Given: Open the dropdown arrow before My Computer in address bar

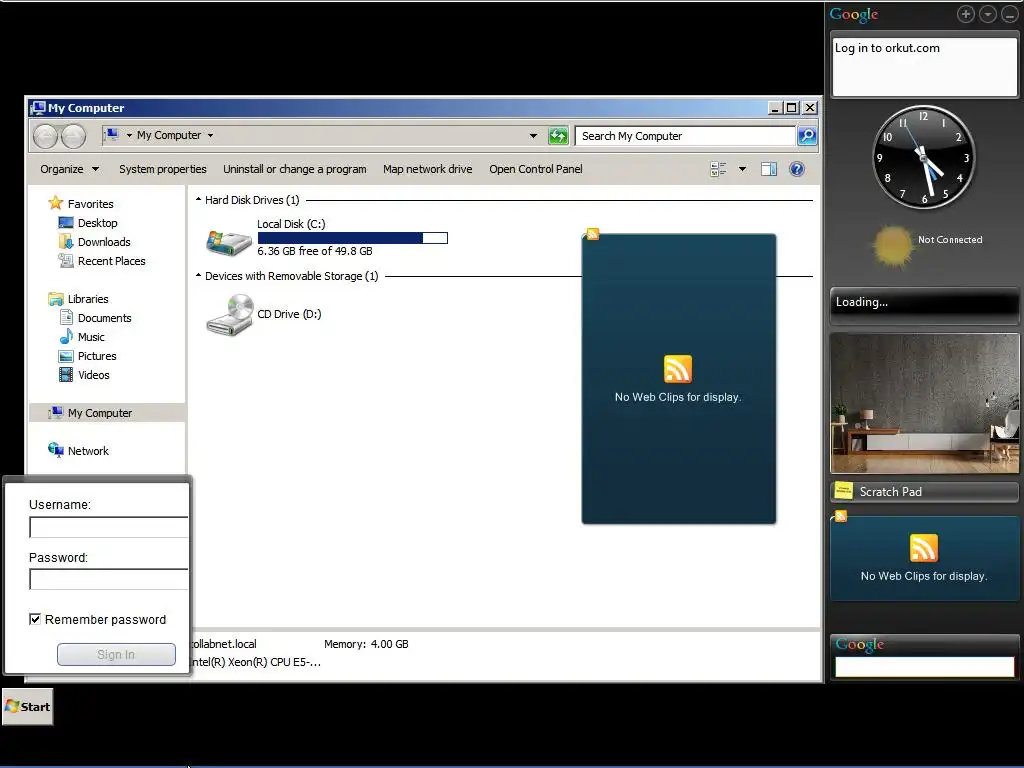Looking at the screenshot, I should [129, 136].
